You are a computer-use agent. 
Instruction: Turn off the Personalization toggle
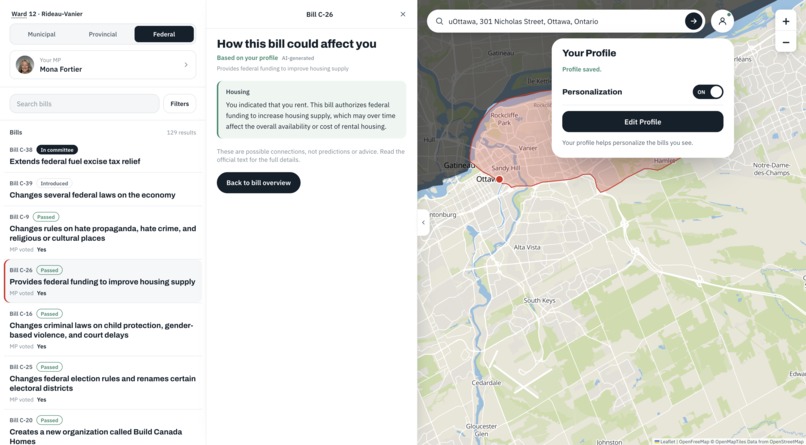(x=708, y=92)
